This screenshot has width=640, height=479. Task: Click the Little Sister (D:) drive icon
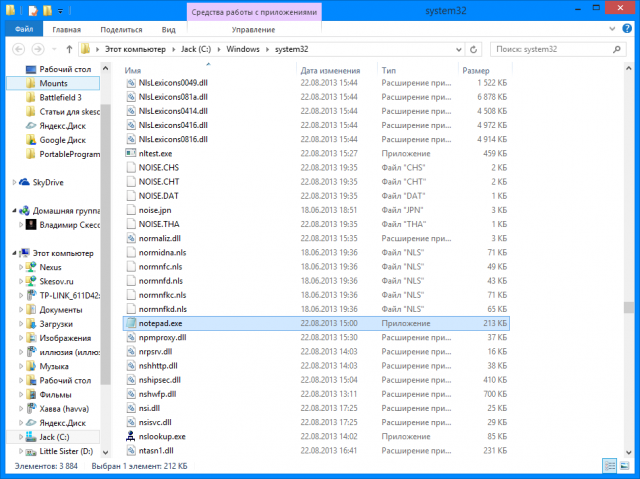(x=31, y=451)
